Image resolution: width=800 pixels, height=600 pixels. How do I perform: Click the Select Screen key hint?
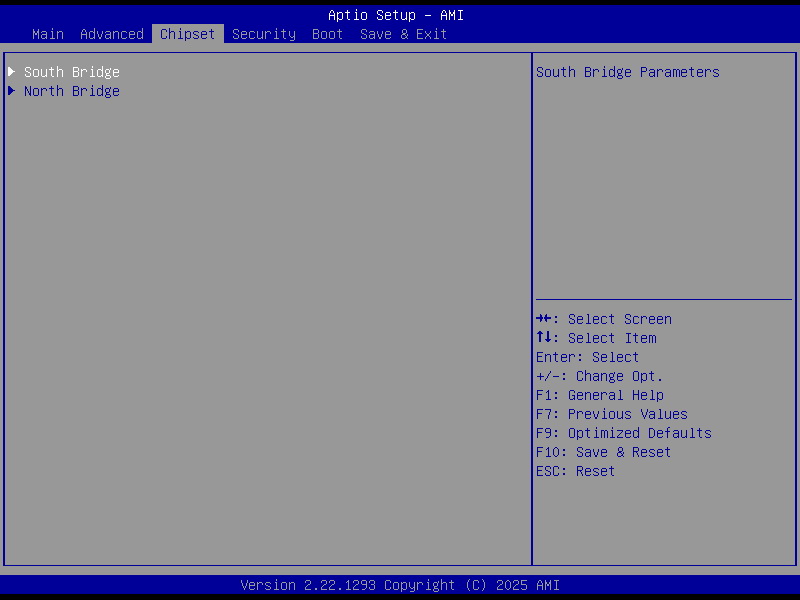(x=604, y=319)
